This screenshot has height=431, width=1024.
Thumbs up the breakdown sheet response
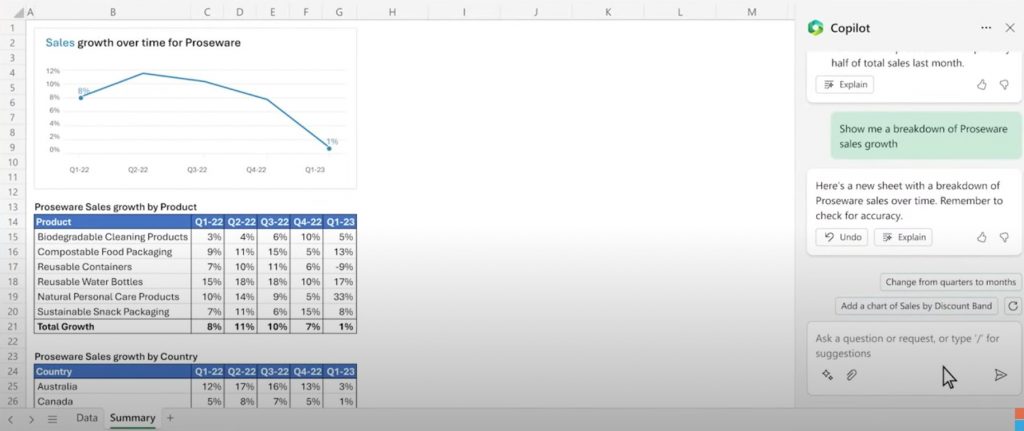[981, 237]
